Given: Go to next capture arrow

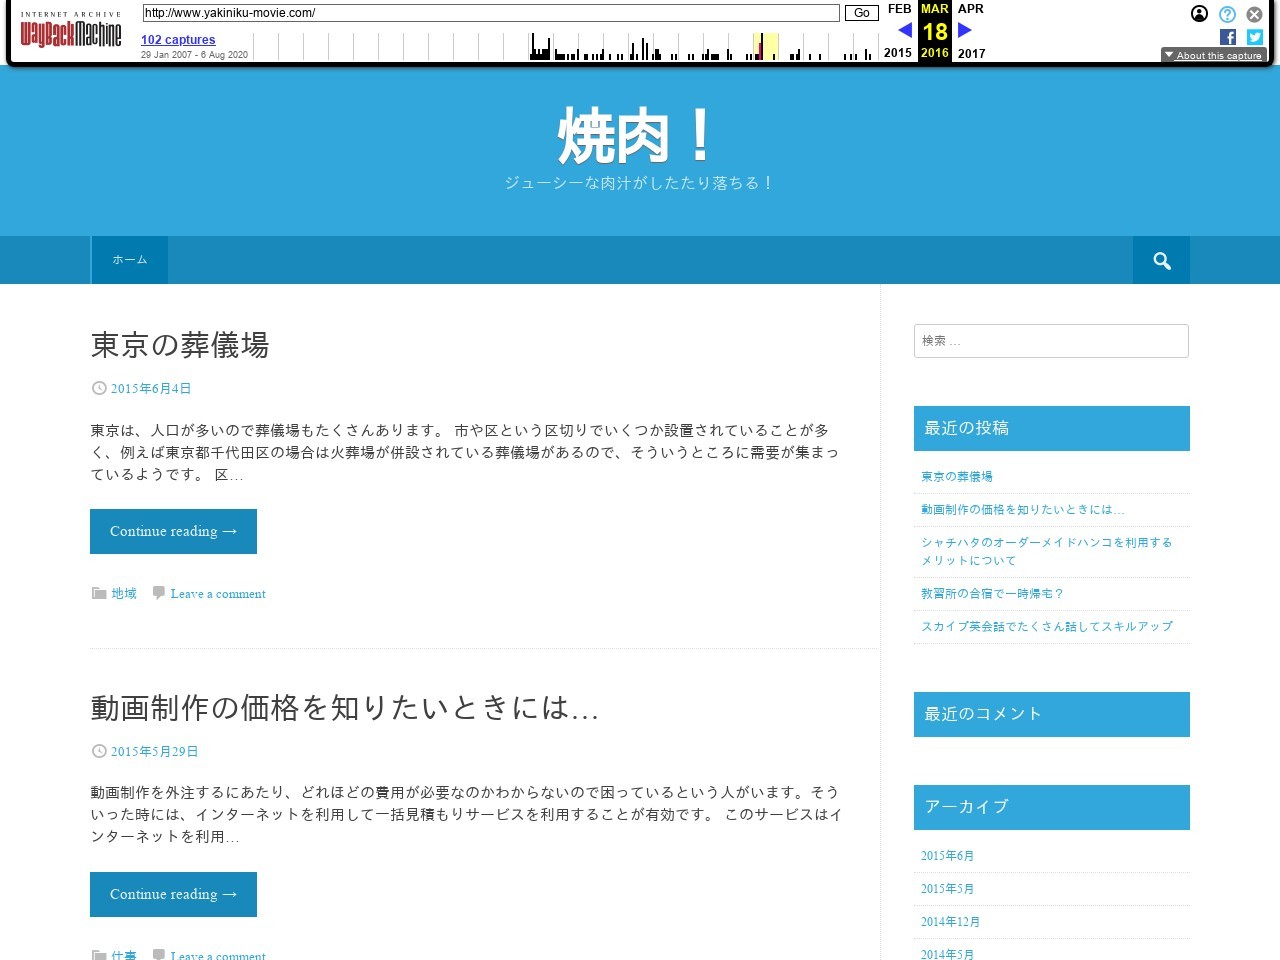Looking at the screenshot, I should [965, 30].
